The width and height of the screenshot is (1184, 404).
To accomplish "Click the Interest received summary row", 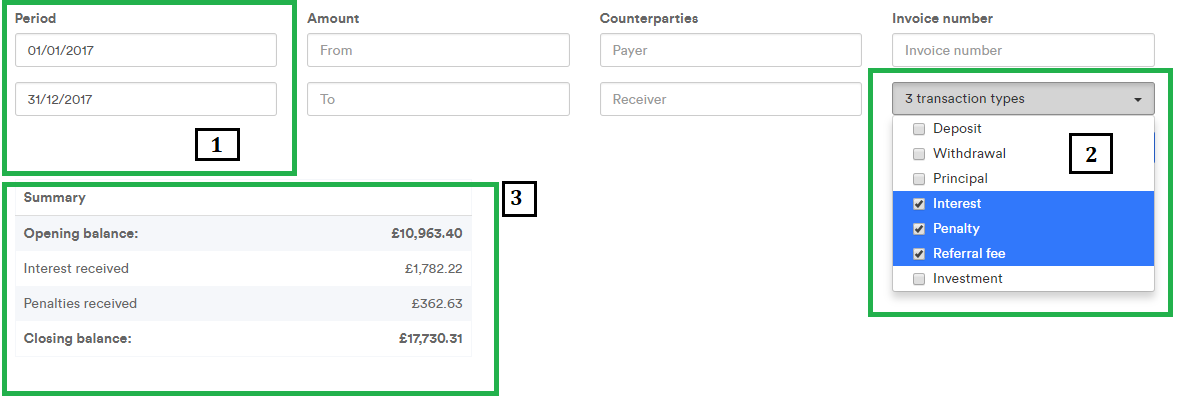I will [243, 269].
